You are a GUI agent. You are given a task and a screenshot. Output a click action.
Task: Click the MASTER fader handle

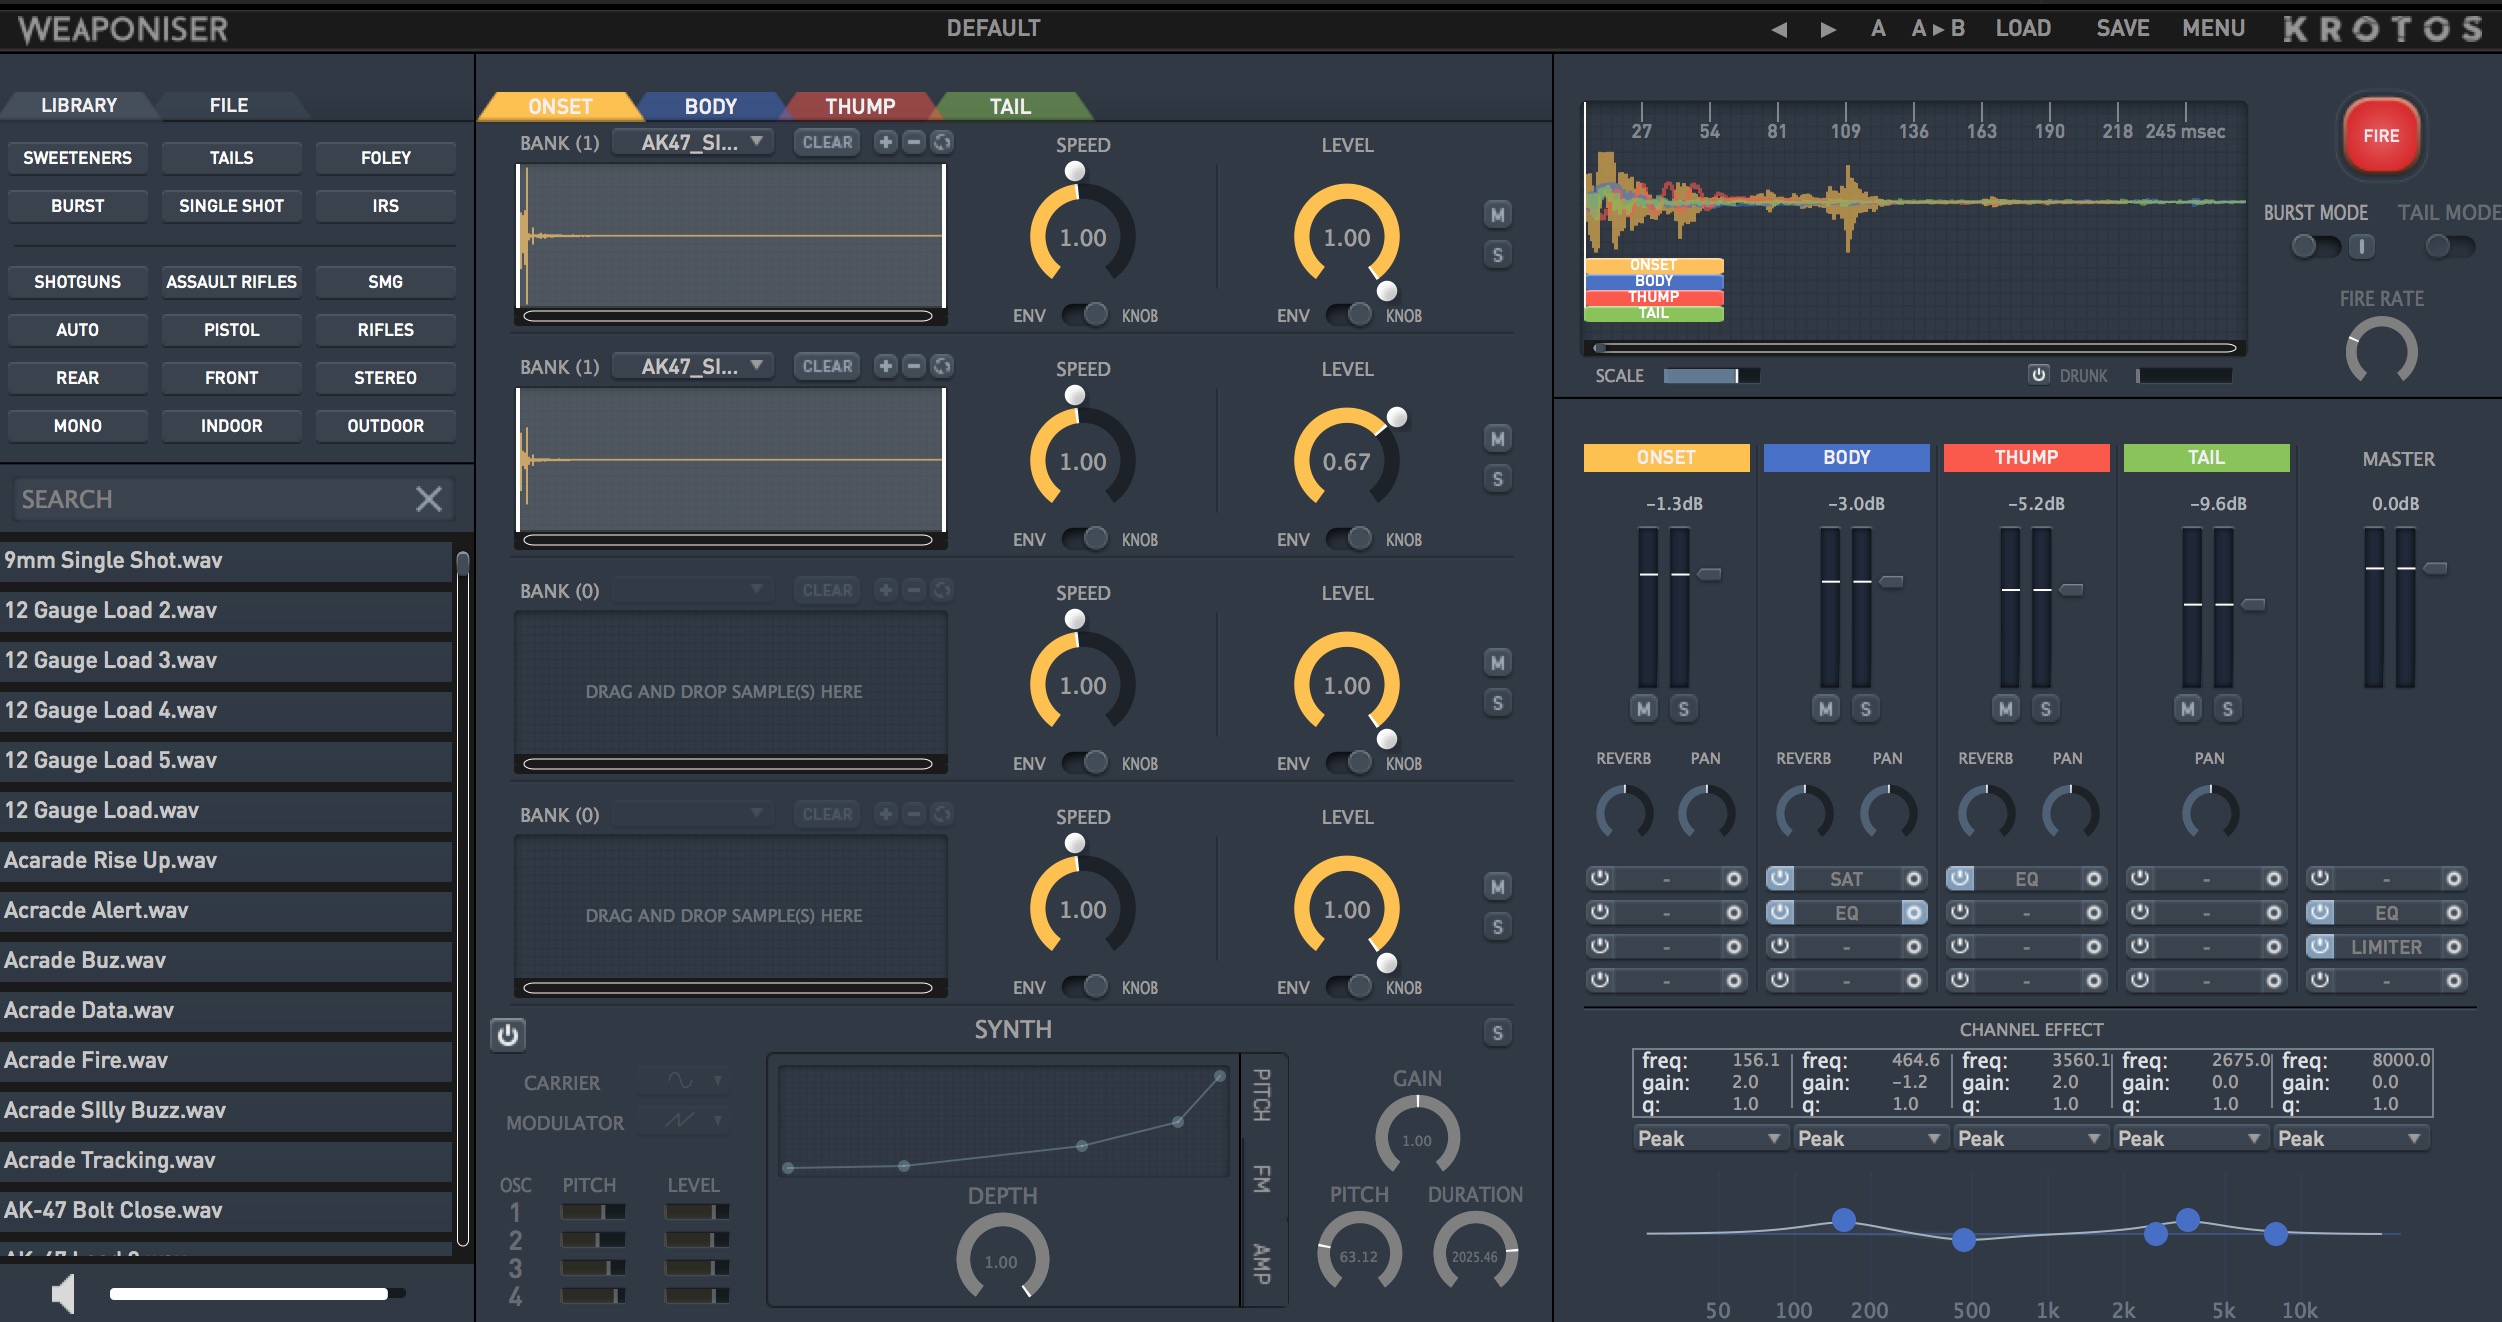pyautogui.click(x=2436, y=568)
